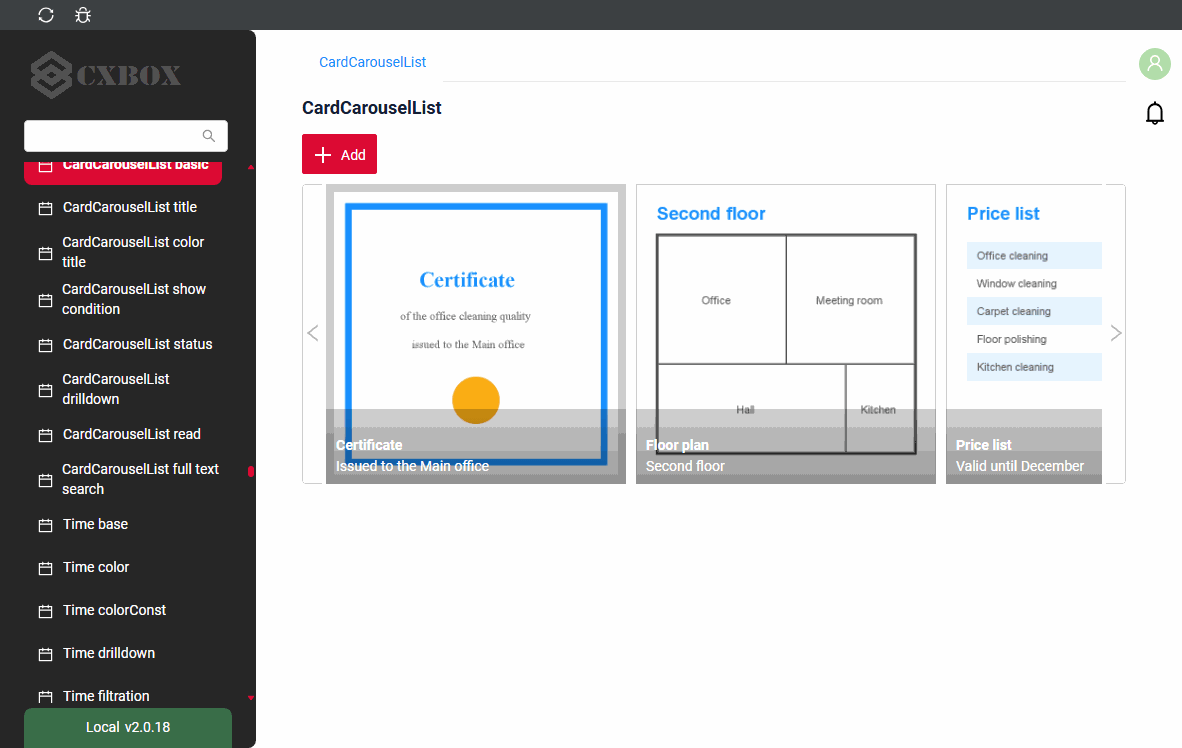Select CardCarouselList basic menu item

coord(123,171)
